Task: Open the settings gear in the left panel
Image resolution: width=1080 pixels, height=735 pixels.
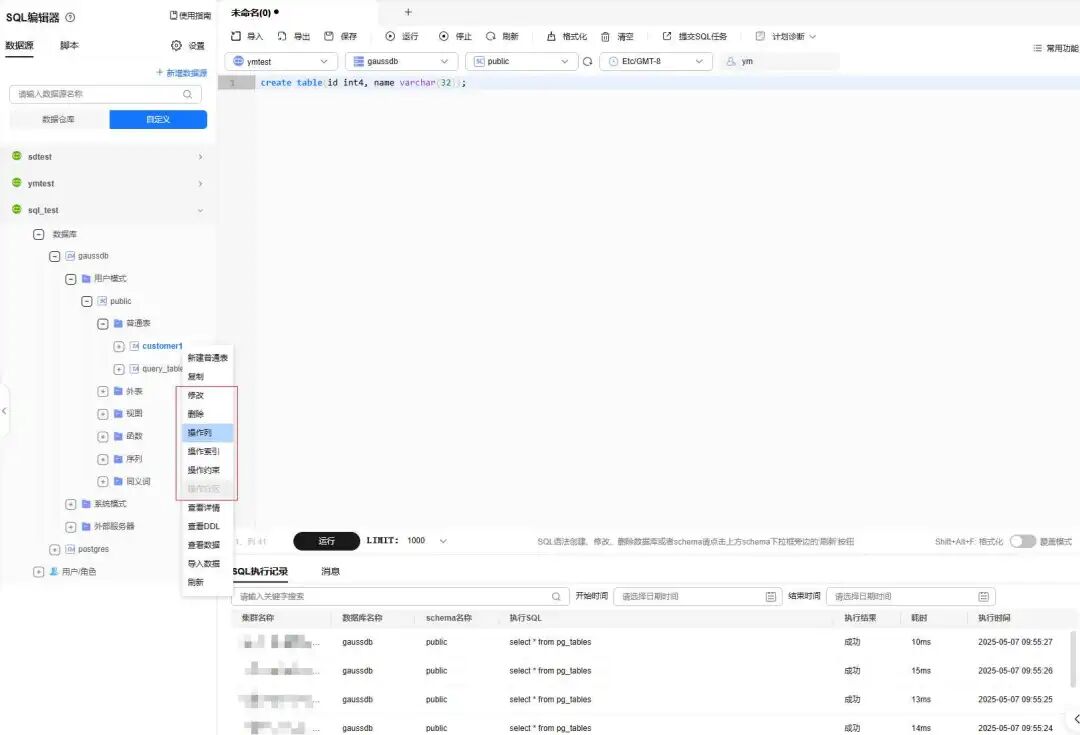Action: [176, 45]
